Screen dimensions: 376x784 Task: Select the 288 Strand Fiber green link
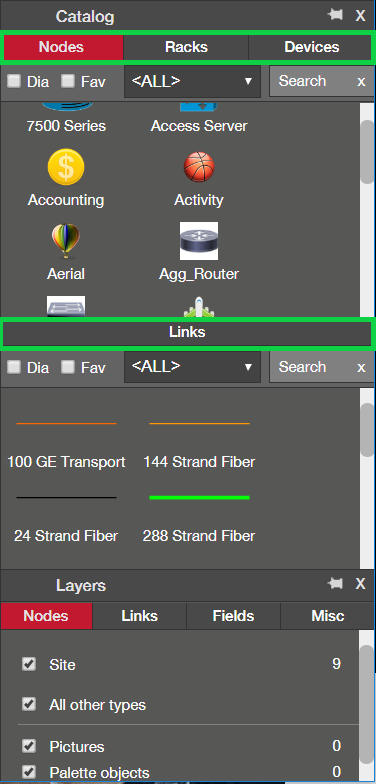(x=199, y=498)
